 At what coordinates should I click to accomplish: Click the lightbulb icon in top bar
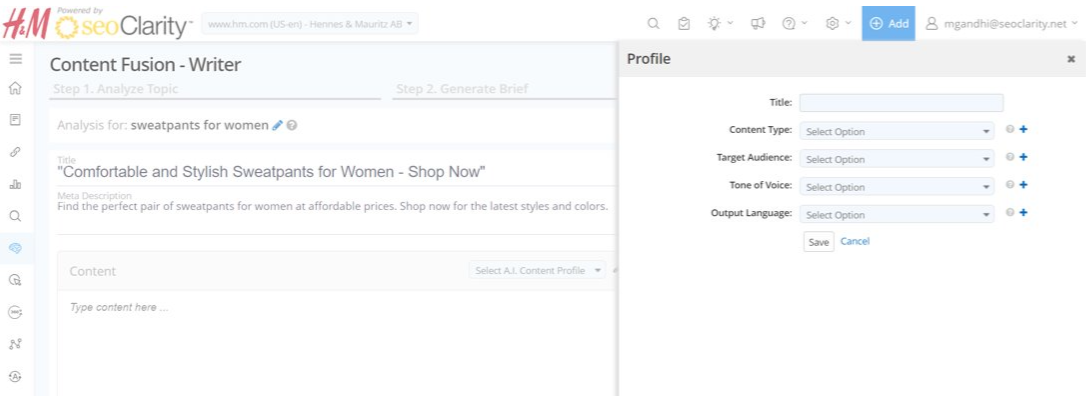click(714, 24)
